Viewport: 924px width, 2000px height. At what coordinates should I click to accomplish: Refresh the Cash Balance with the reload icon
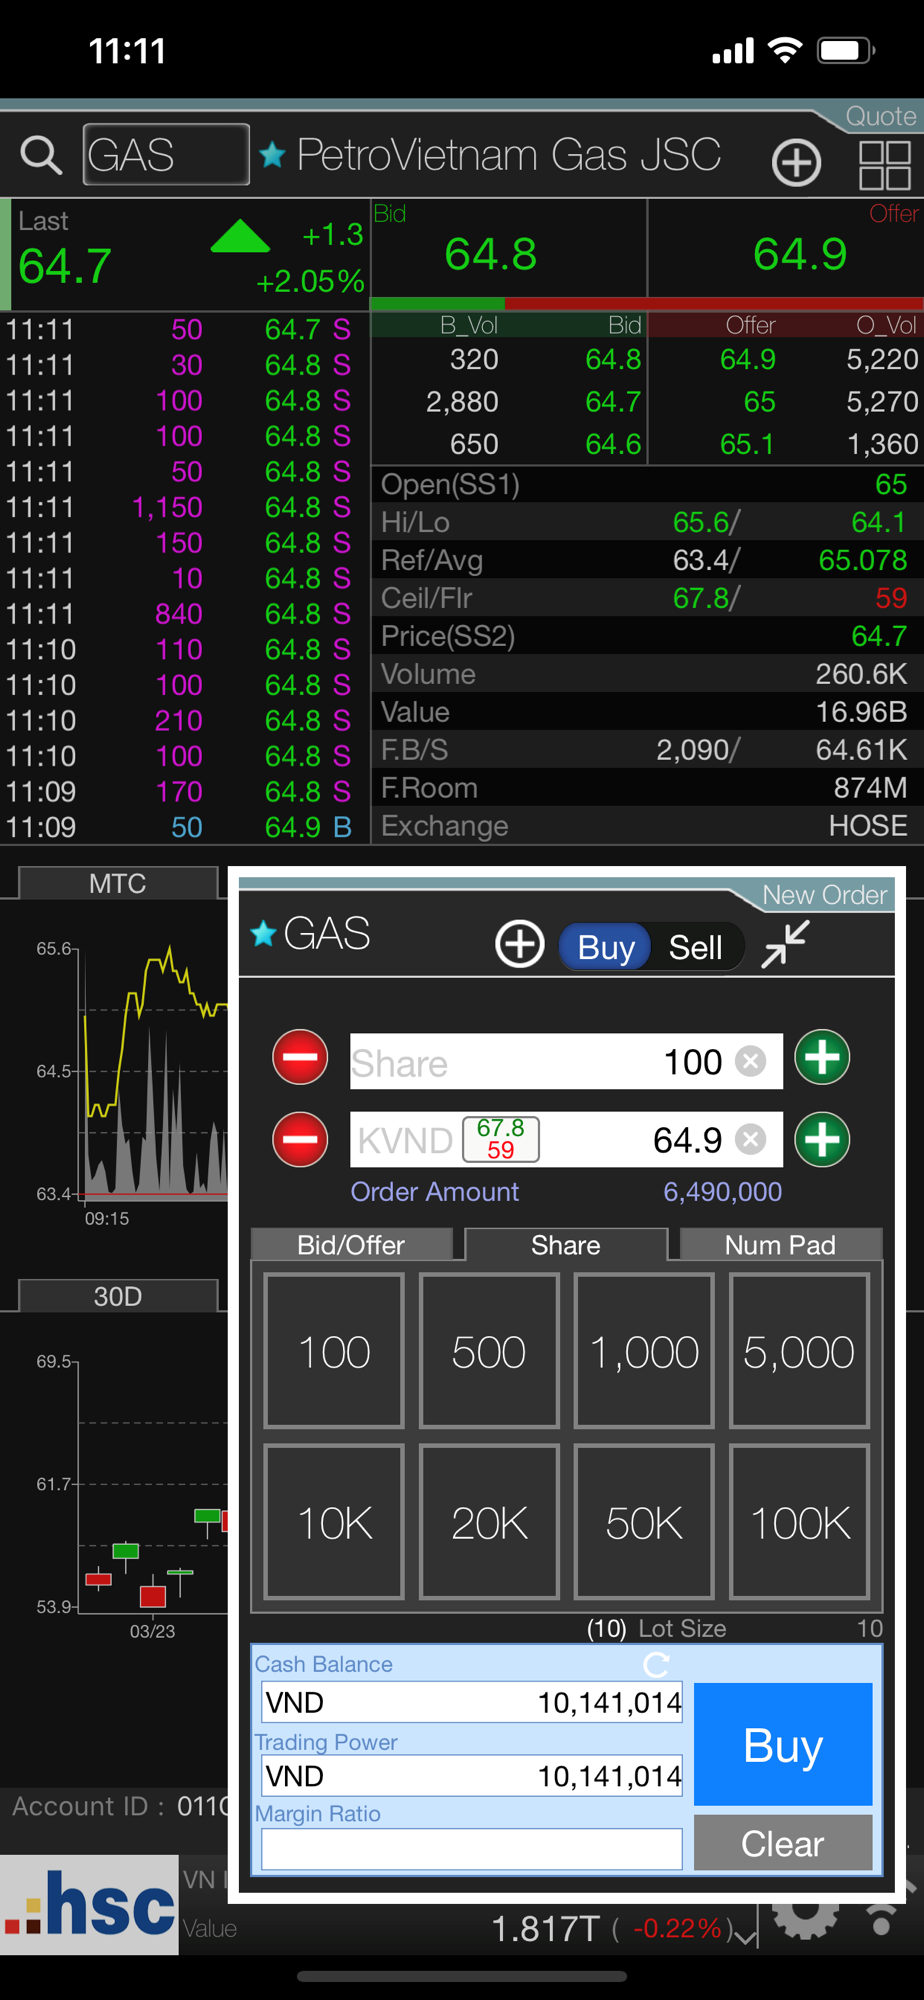coord(656,1664)
